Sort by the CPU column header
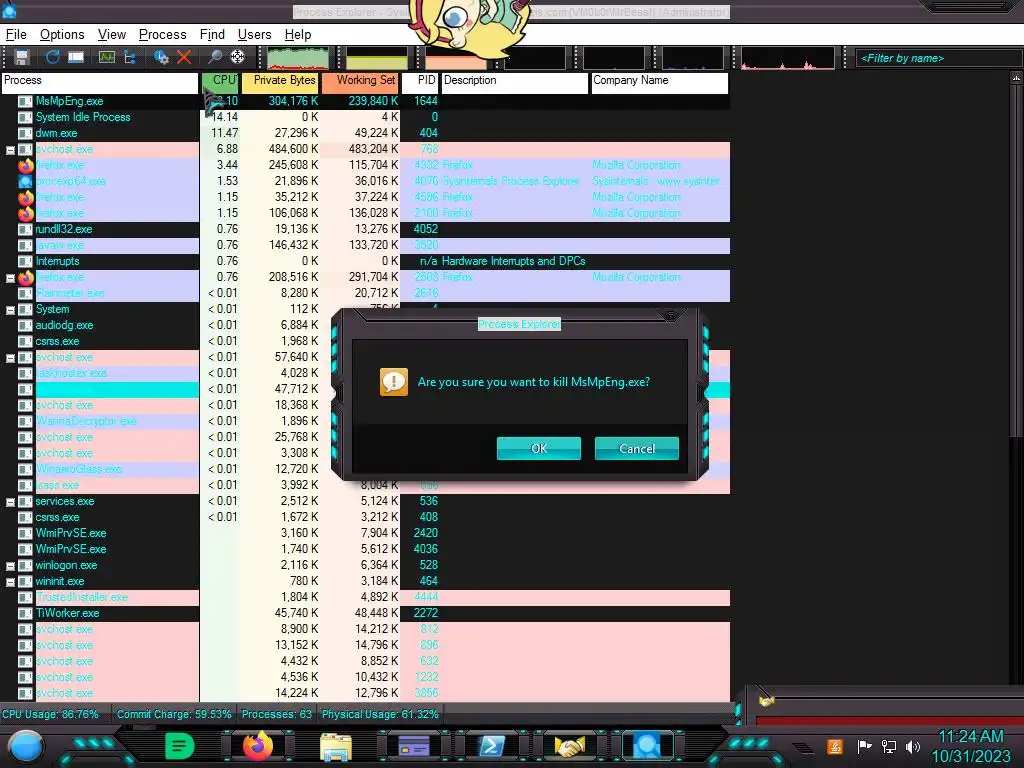This screenshot has width=1024, height=768. point(220,83)
